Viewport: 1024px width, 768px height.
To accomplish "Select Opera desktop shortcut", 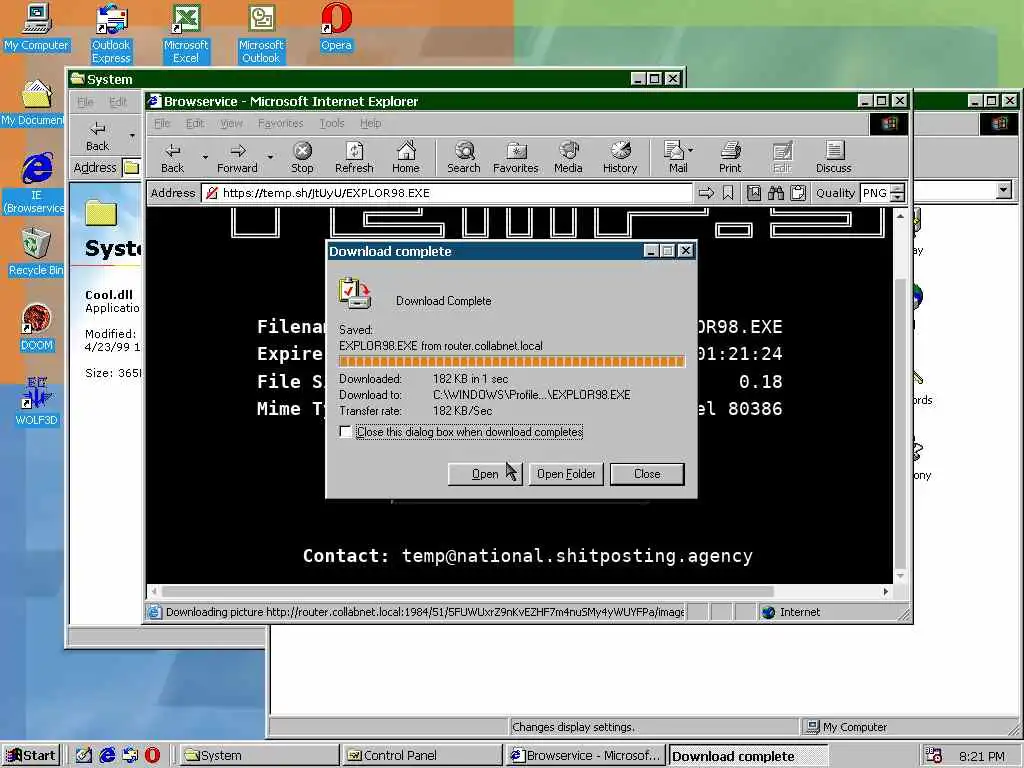I will pyautogui.click(x=336, y=27).
